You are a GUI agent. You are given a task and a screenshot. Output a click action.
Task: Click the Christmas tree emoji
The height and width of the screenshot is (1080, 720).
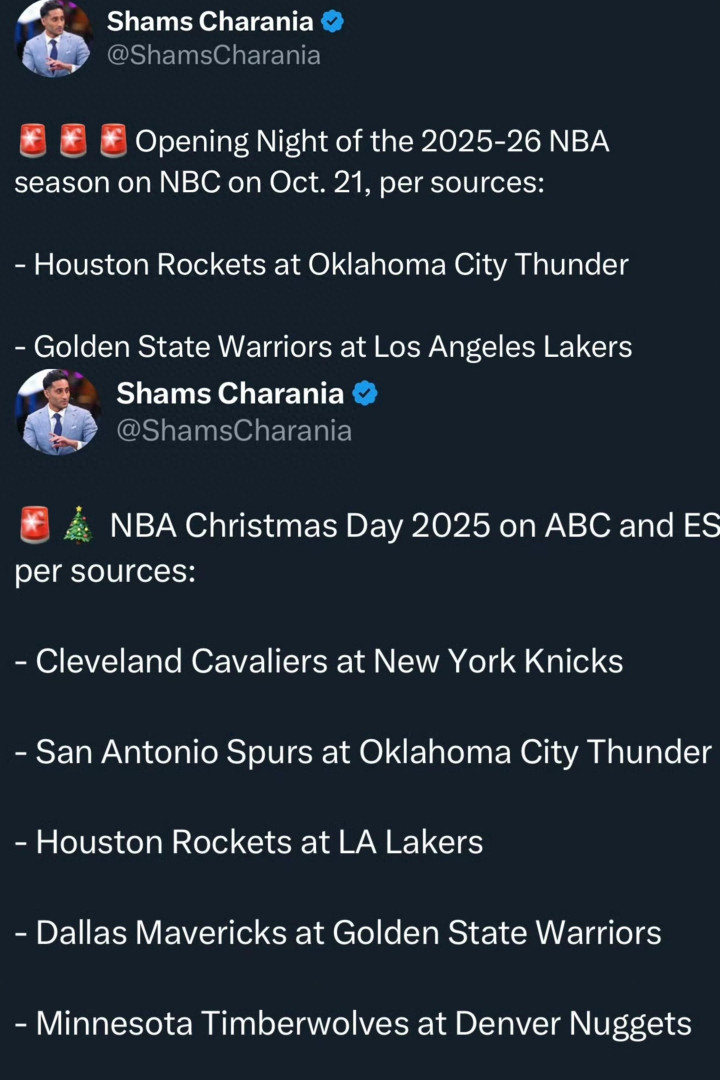tap(78, 525)
